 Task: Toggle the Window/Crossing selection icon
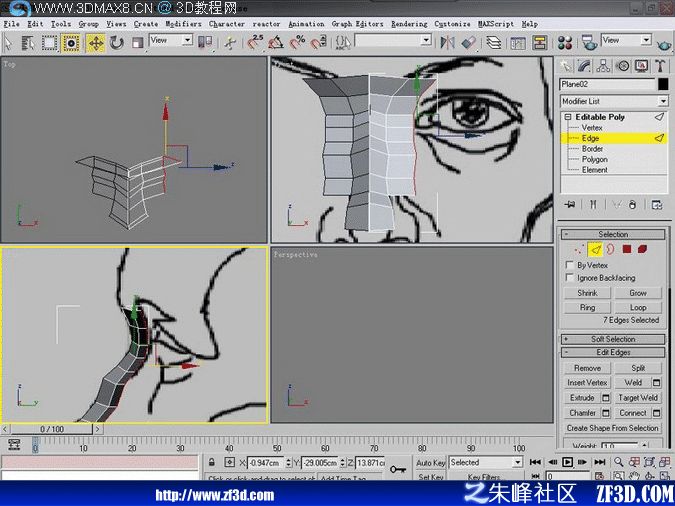pos(71,43)
